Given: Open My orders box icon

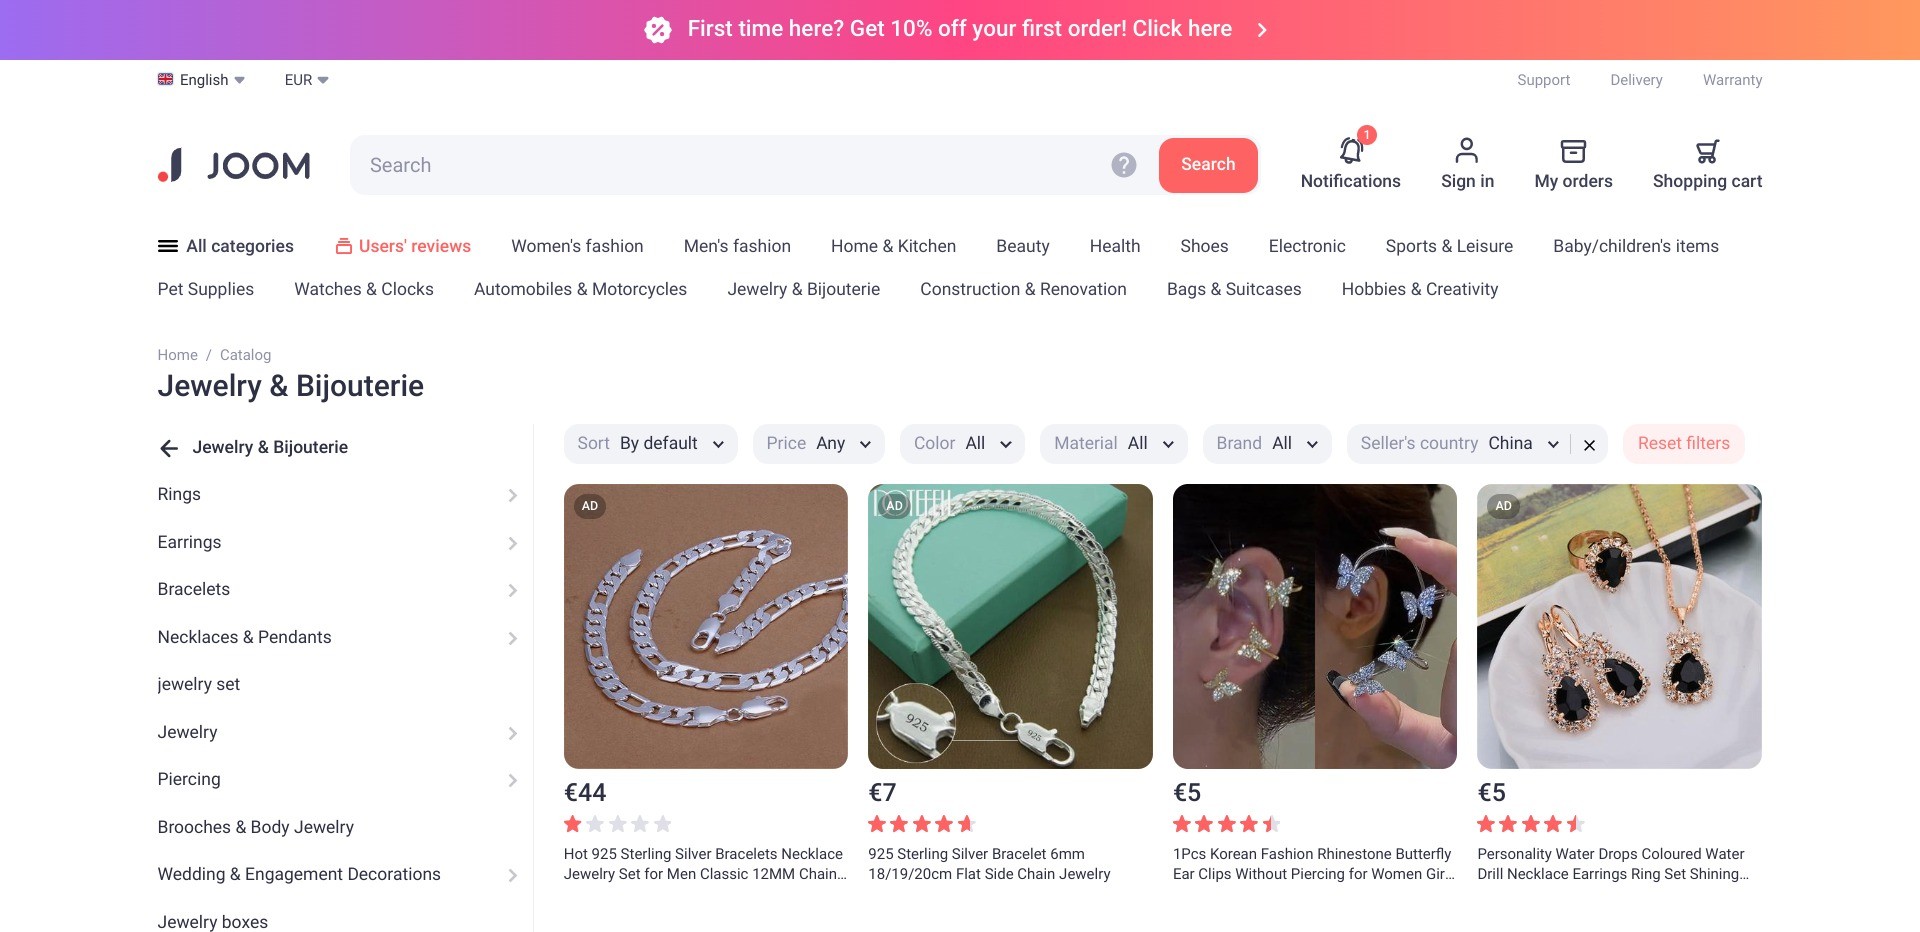Looking at the screenshot, I should tap(1573, 151).
